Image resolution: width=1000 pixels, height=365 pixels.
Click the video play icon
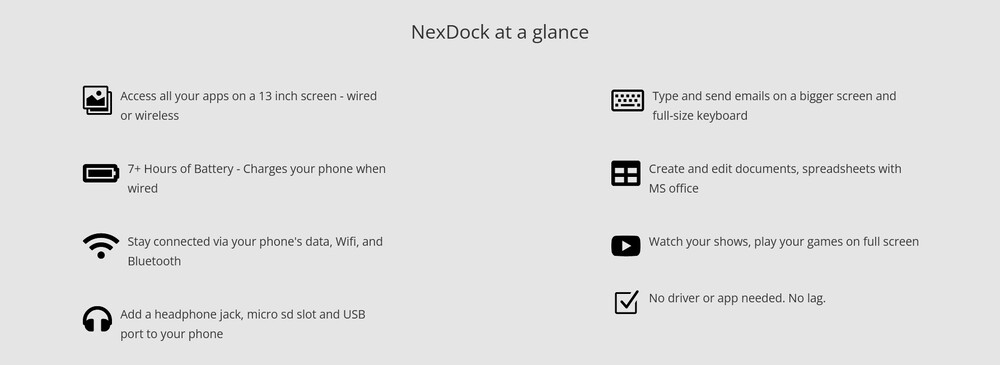point(626,246)
